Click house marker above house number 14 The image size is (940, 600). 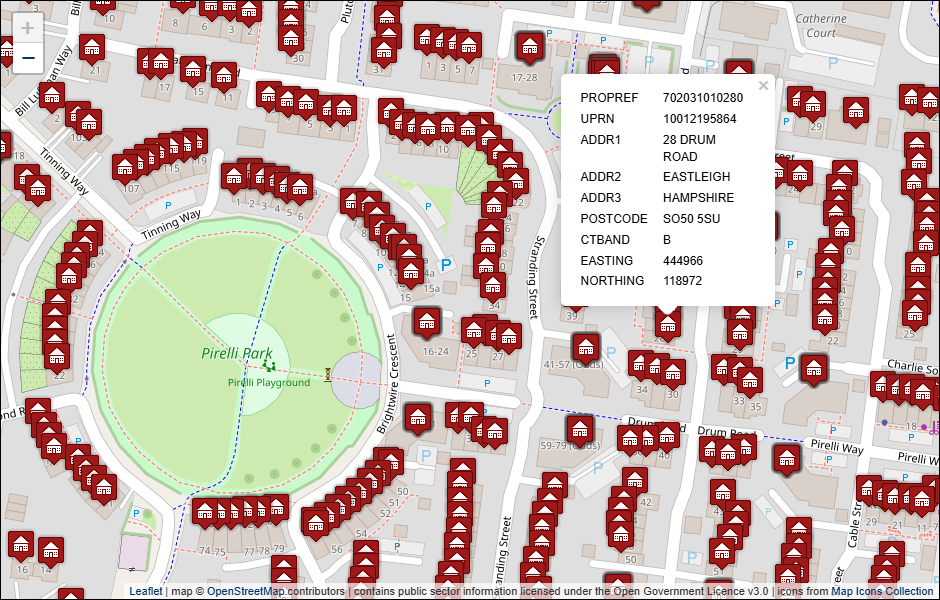coord(51,551)
